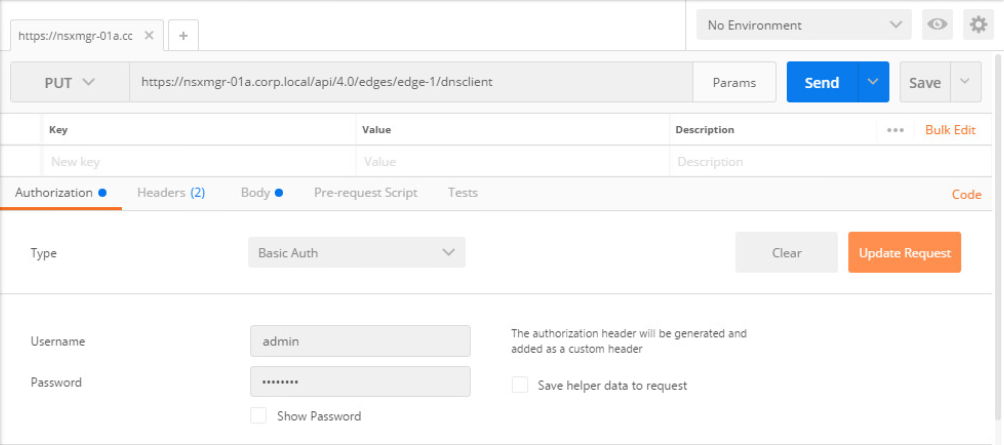Click the parameter Value field
Viewport: 1004px width, 445px height.
(513, 161)
